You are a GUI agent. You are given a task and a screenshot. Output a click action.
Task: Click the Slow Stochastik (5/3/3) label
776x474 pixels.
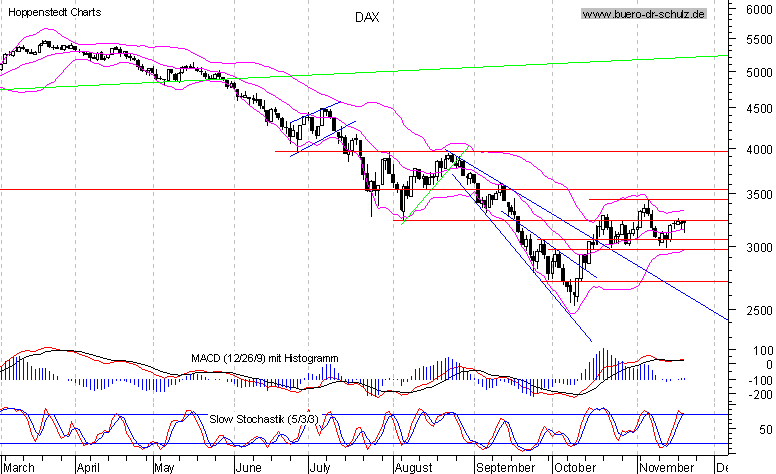tap(264, 419)
